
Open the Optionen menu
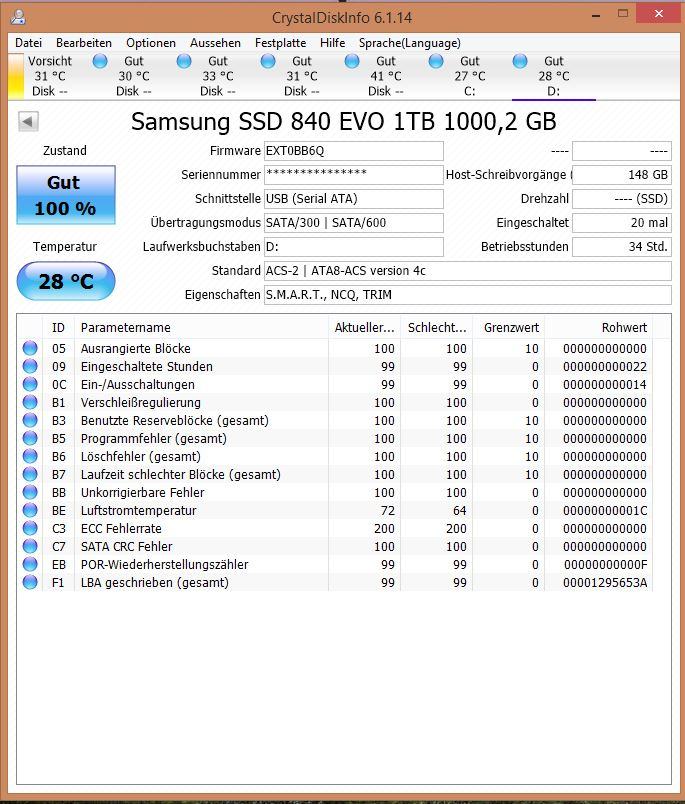[x=151, y=43]
